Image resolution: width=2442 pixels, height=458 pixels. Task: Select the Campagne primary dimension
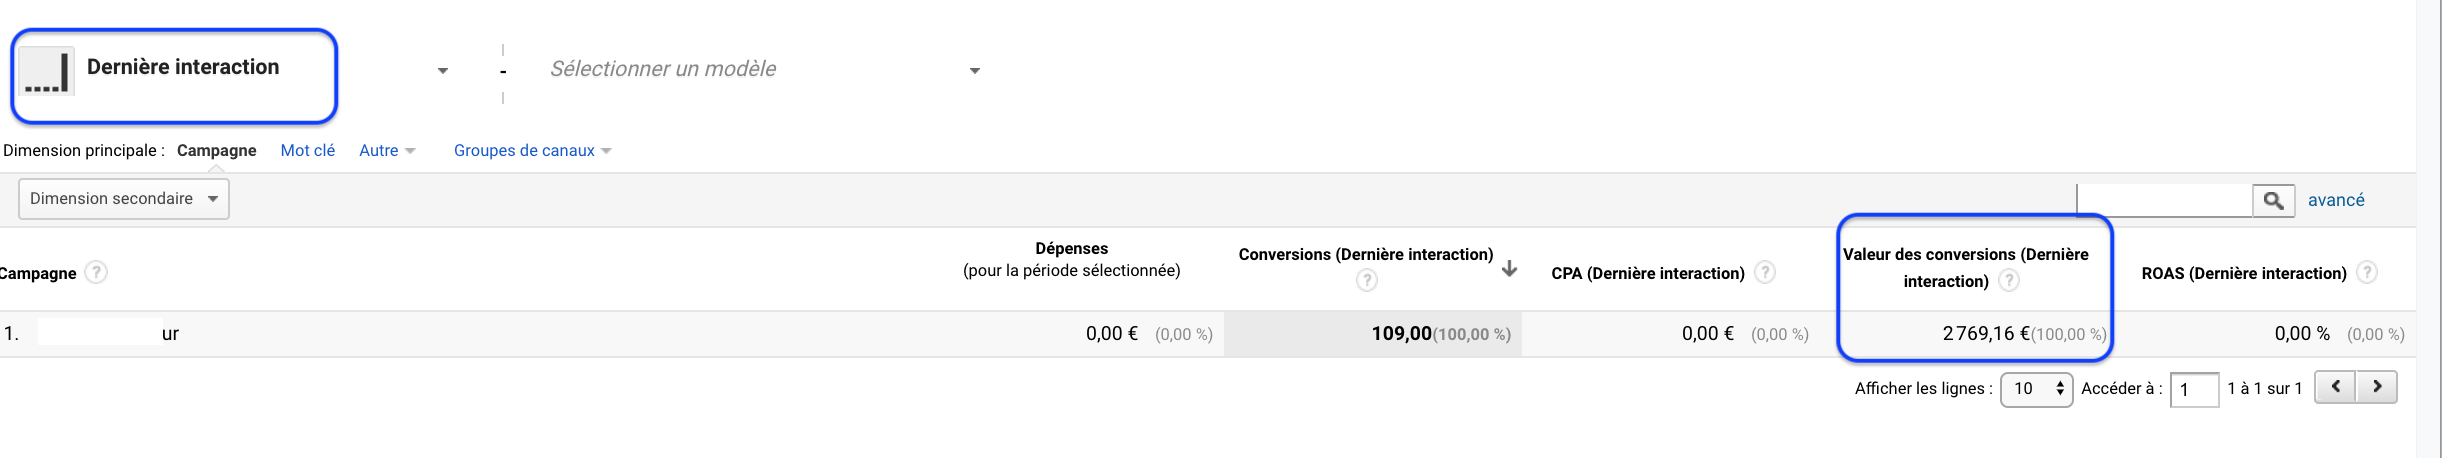tap(217, 151)
